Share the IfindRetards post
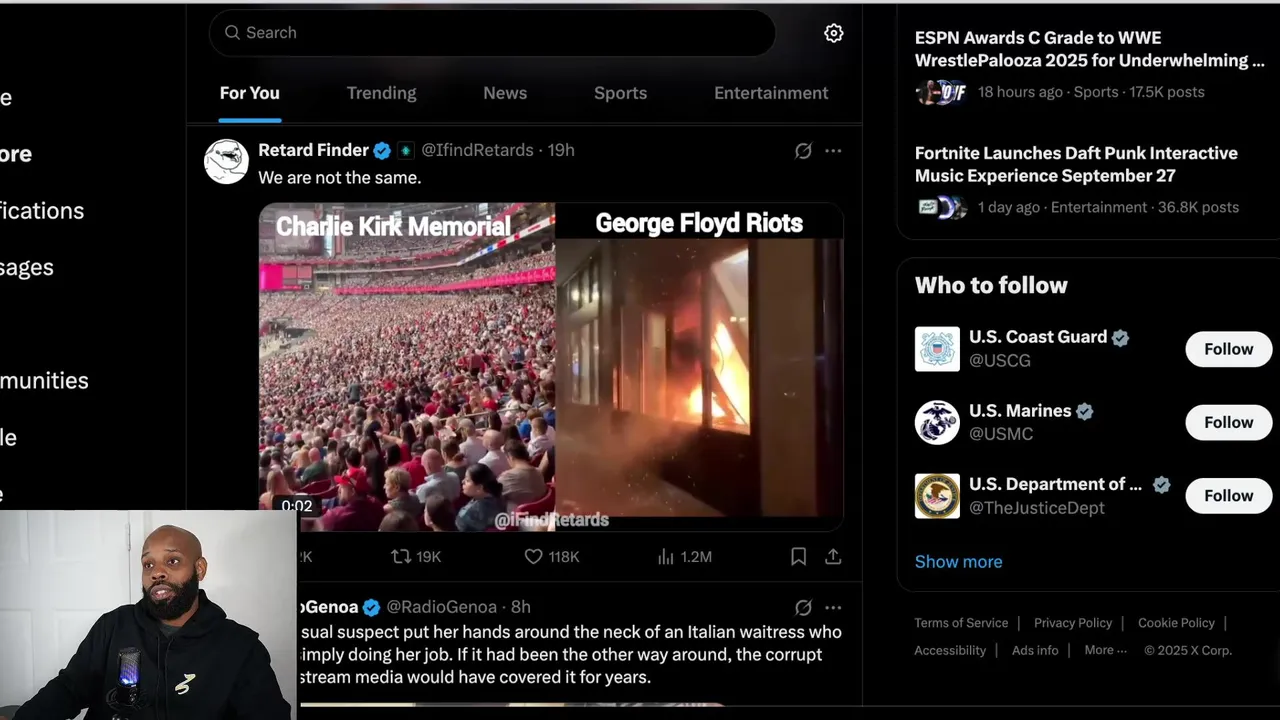This screenshot has width=1280, height=720. (x=833, y=557)
